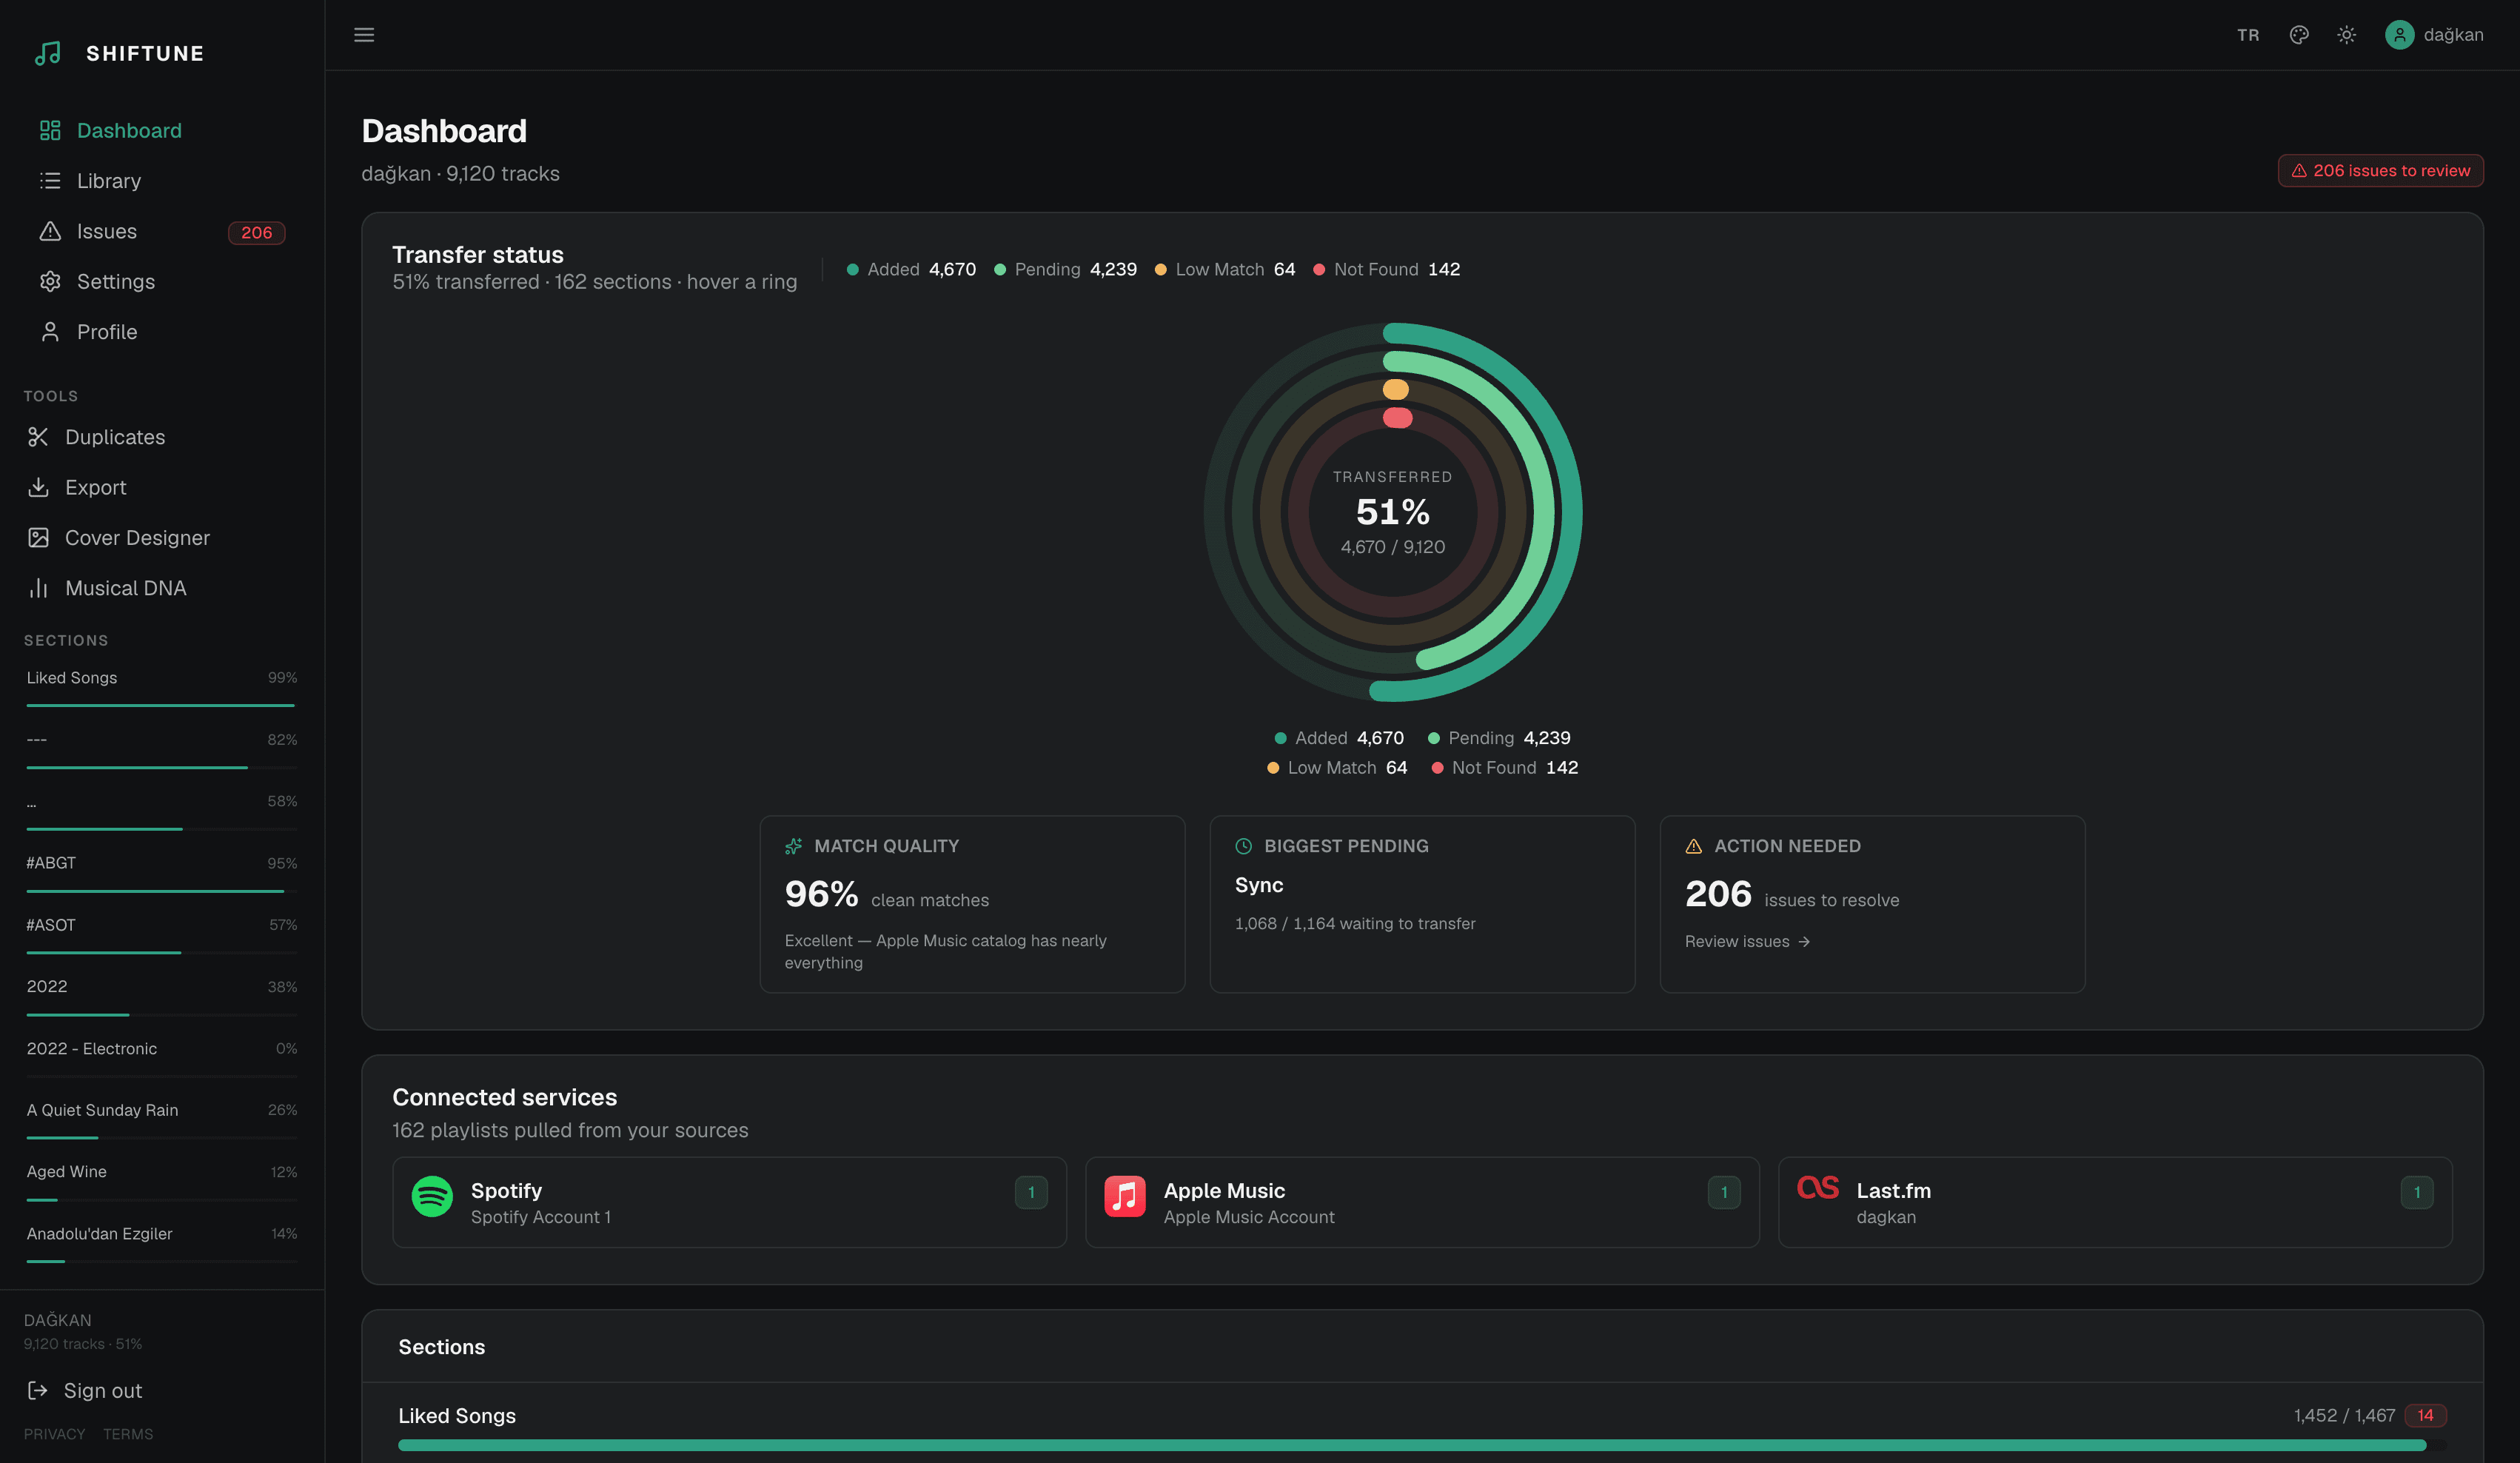The height and width of the screenshot is (1463, 2520).
Task: Follow the Review issues link
Action: point(1747,942)
